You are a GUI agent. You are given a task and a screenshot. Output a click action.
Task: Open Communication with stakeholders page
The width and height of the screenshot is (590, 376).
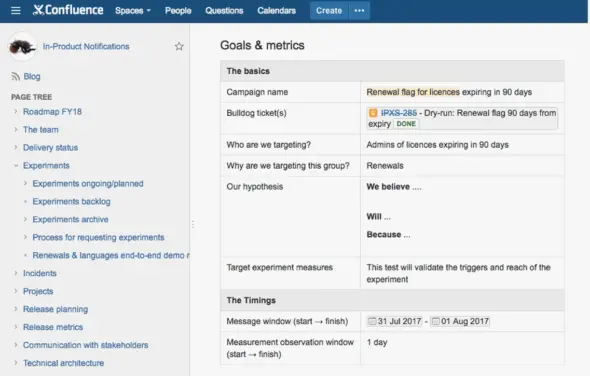[x=86, y=345]
